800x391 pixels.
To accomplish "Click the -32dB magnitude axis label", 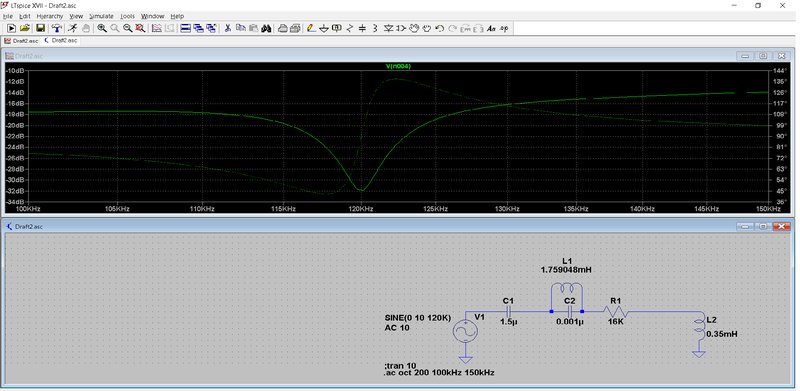I will pyautogui.click(x=14, y=191).
